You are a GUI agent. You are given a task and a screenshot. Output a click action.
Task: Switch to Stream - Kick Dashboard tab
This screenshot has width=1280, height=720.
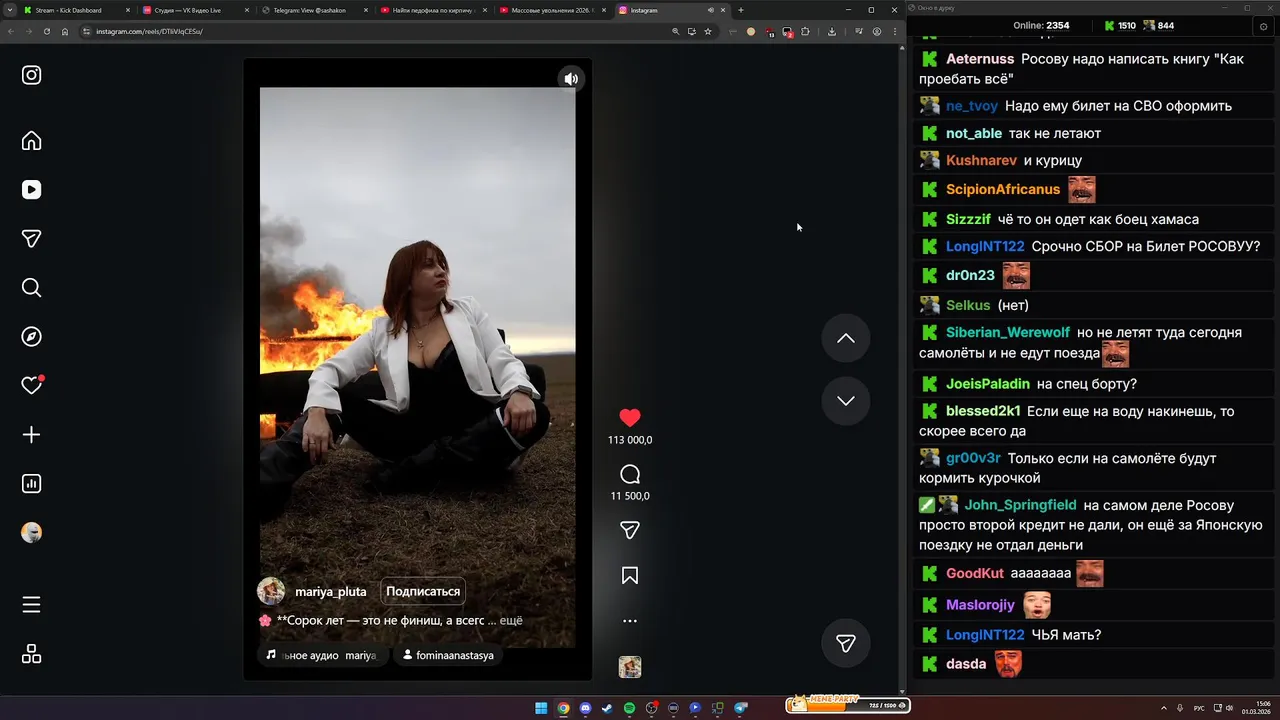(77, 10)
